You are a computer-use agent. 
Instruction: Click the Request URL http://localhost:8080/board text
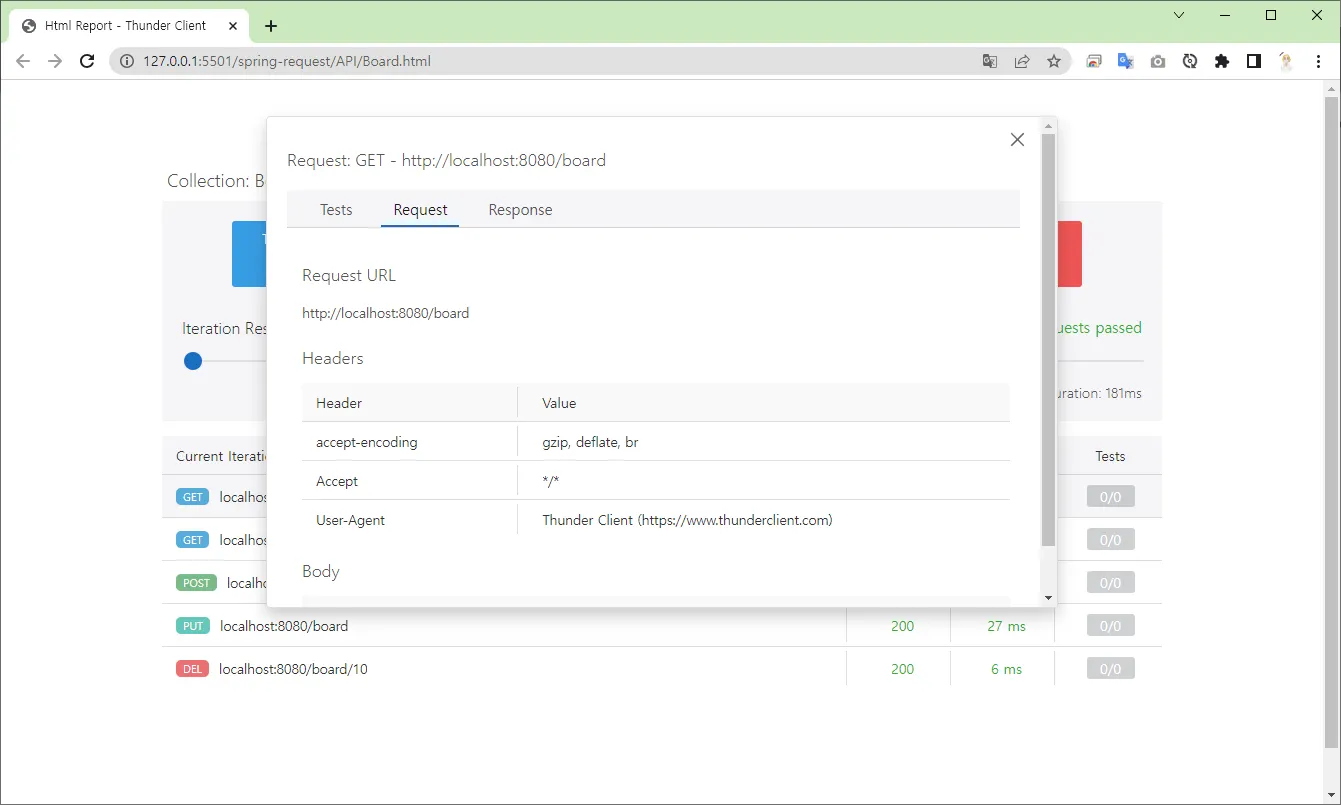386,313
